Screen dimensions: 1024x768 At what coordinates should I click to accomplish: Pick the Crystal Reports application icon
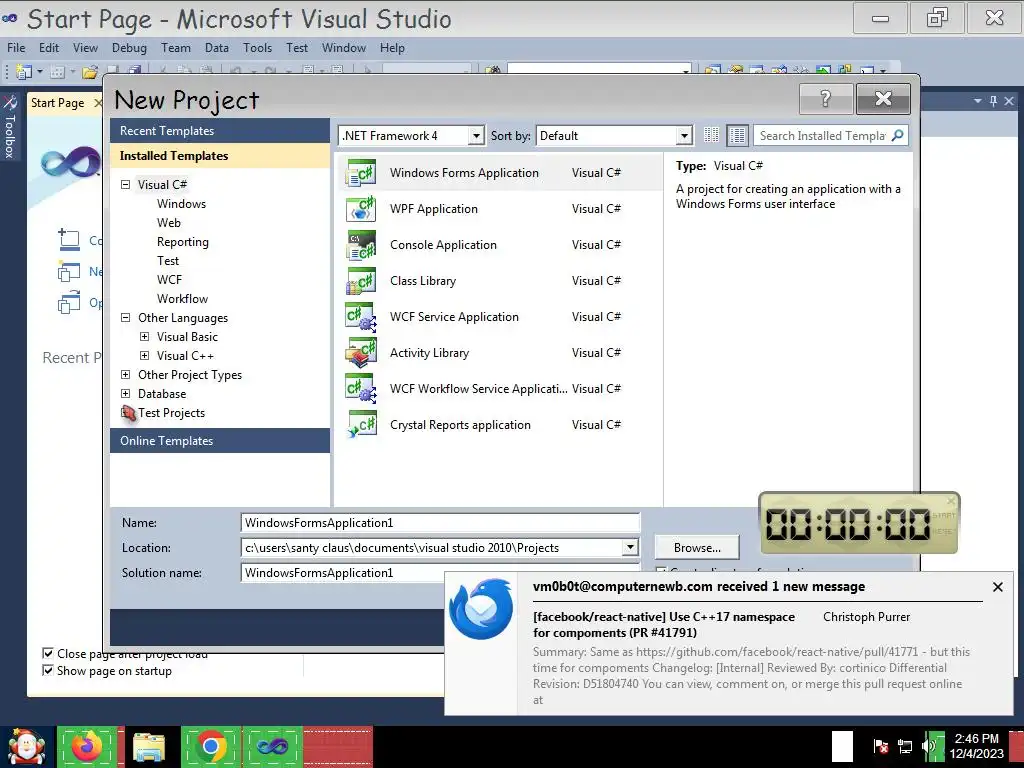[x=361, y=424]
